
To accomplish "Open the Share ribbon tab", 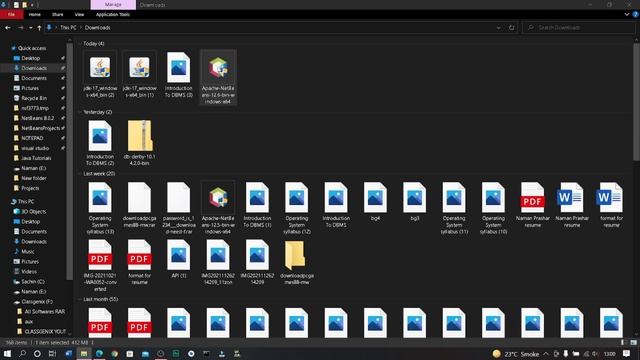I will coord(58,14).
